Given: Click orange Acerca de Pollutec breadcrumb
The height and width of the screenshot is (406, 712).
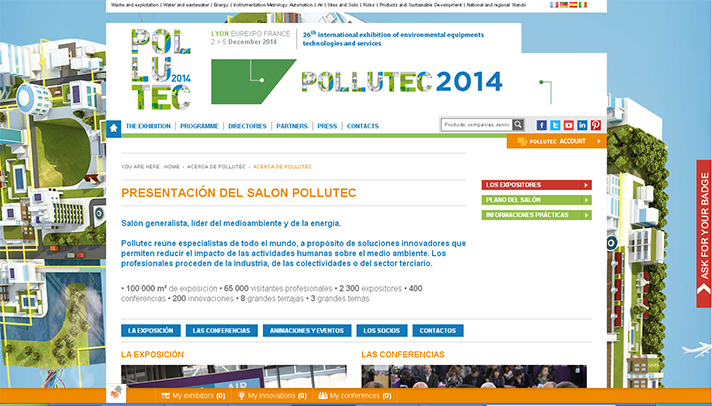Looking at the screenshot, I should pyautogui.click(x=282, y=167).
